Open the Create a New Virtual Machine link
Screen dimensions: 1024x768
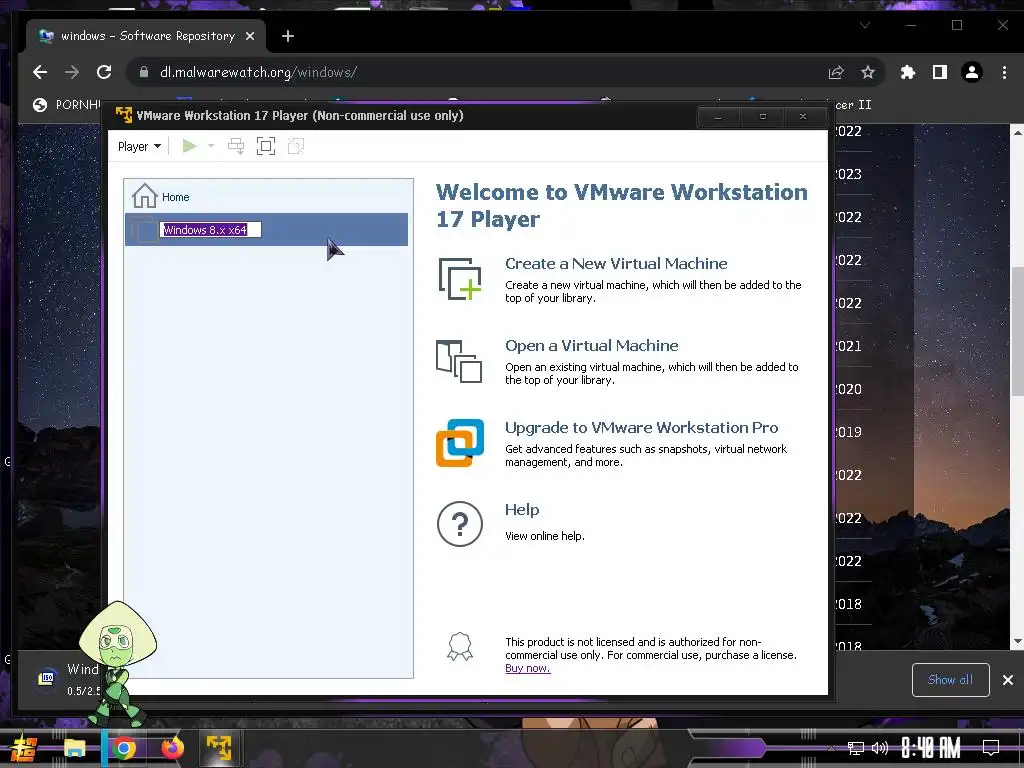616,263
